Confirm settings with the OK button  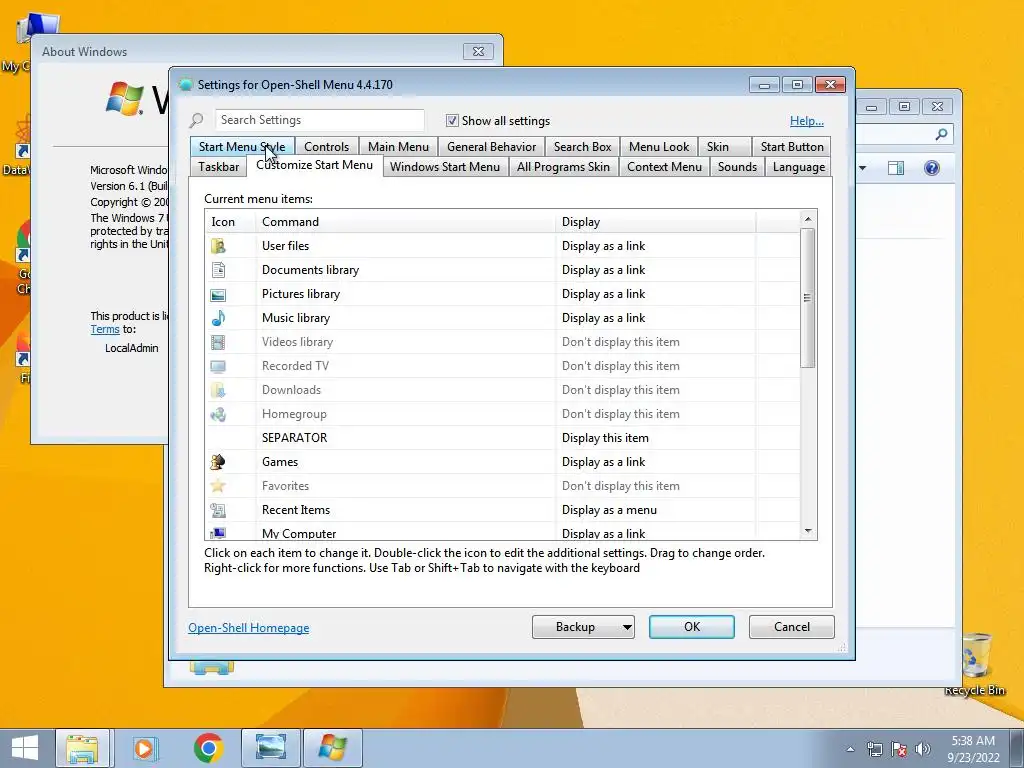tap(692, 627)
